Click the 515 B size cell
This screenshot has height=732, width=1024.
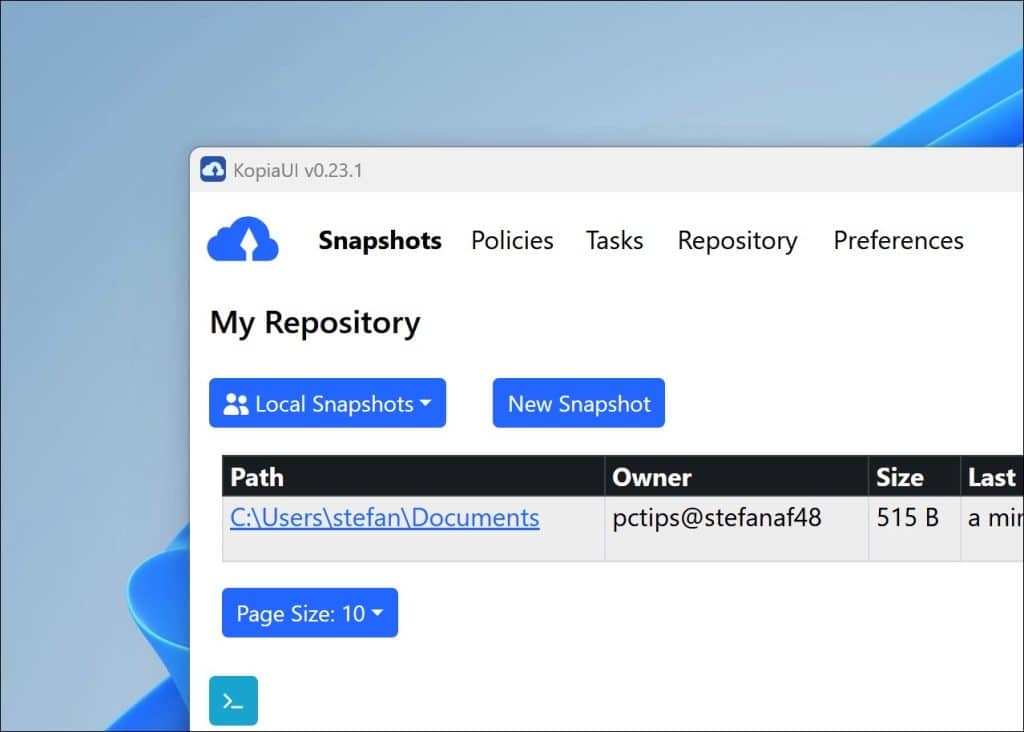pyautogui.click(x=914, y=529)
